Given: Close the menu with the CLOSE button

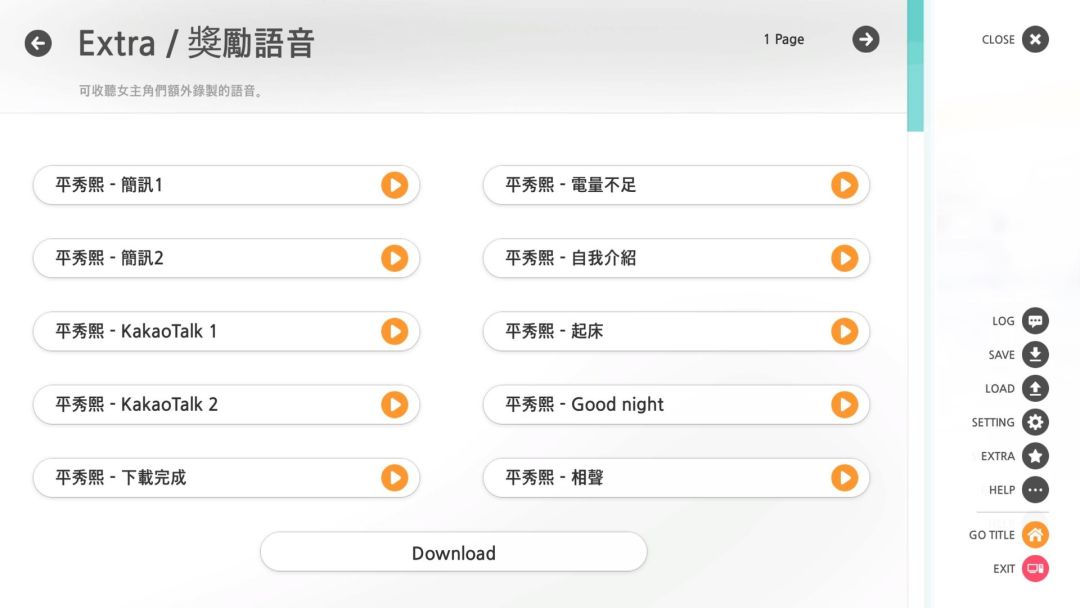Looking at the screenshot, I should tap(1035, 40).
